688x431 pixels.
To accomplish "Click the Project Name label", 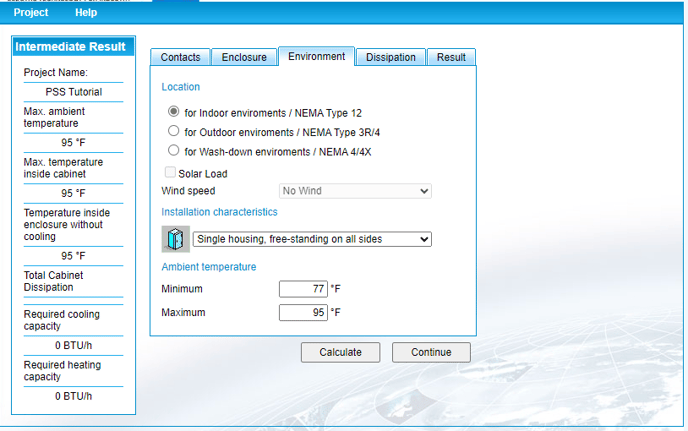I will point(56,72).
